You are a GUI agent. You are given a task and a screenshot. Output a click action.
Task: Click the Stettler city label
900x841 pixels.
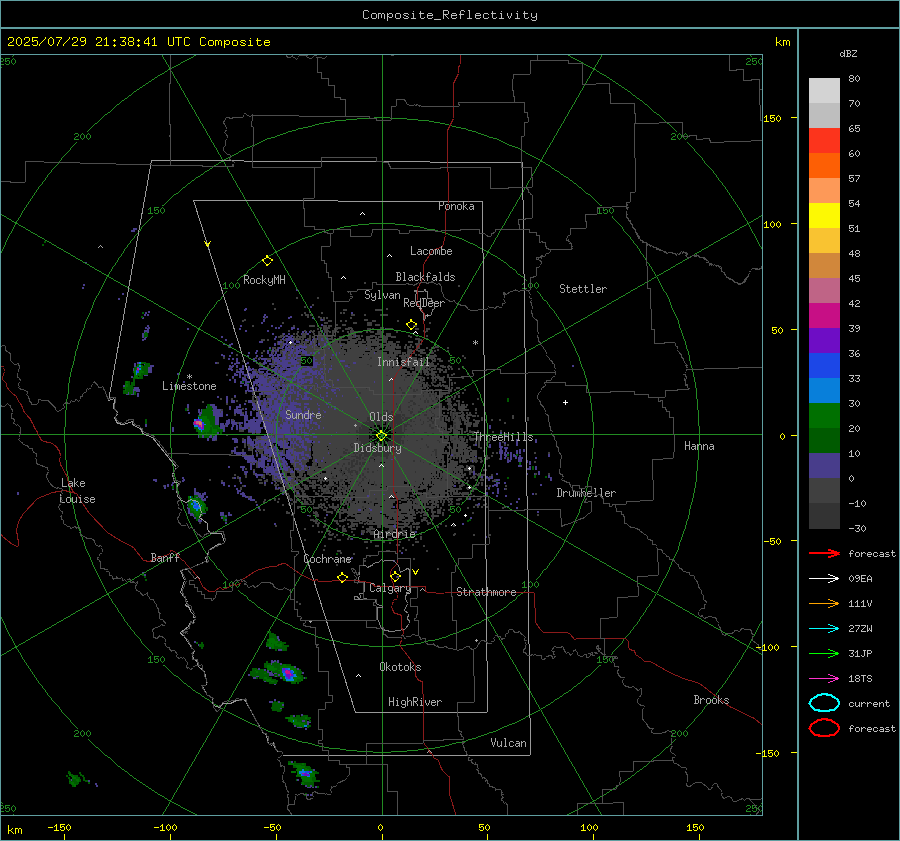click(583, 289)
